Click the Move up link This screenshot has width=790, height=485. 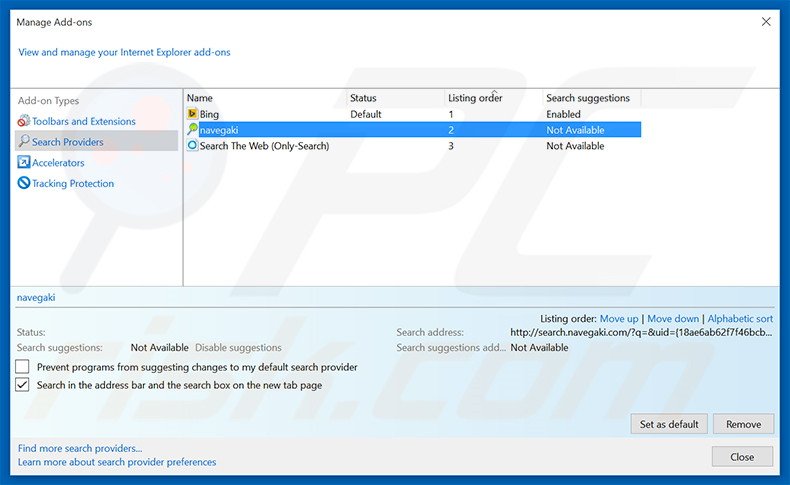tap(619, 319)
